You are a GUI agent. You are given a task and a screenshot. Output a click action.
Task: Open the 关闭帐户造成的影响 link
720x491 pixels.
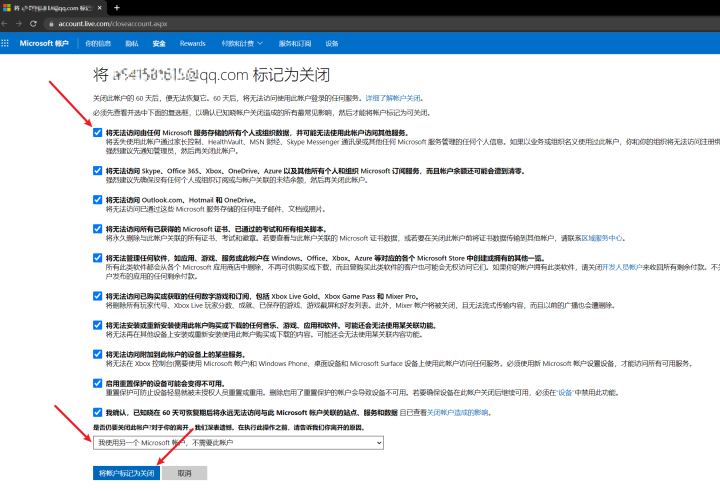457,412
